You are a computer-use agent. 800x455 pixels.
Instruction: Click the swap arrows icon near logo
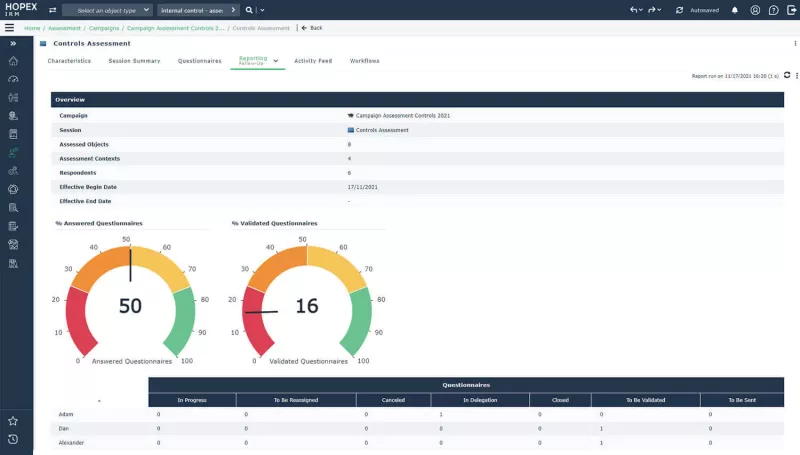[53, 10]
